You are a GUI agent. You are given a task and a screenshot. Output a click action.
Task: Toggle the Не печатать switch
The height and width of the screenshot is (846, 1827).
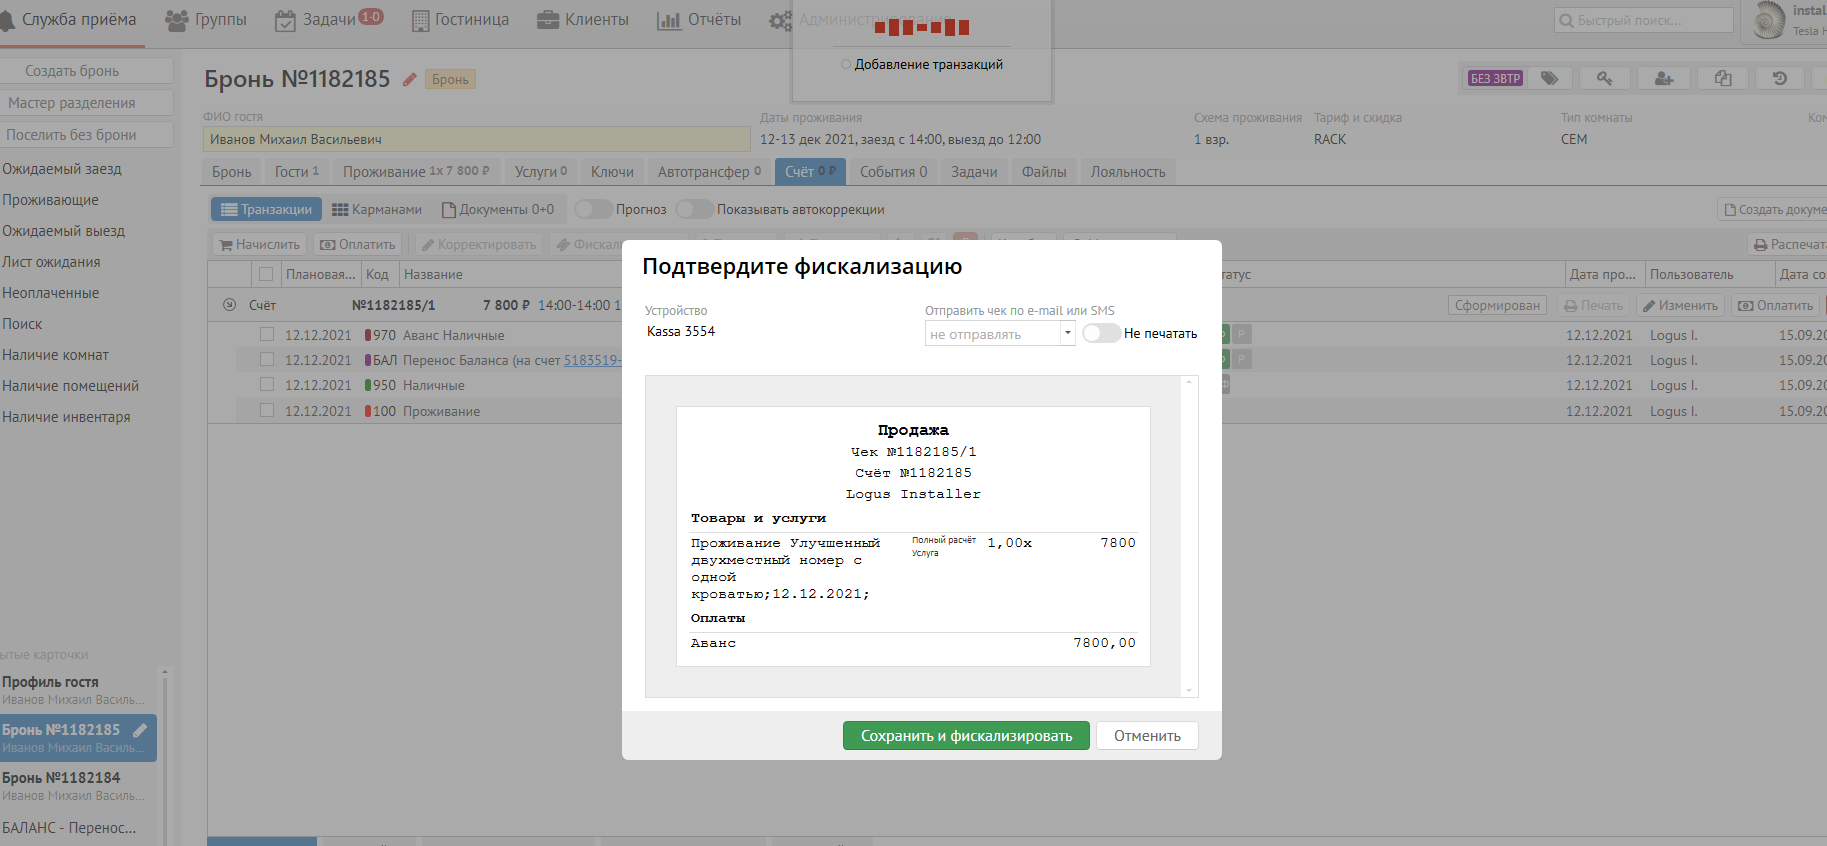click(x=1101, y=333)
